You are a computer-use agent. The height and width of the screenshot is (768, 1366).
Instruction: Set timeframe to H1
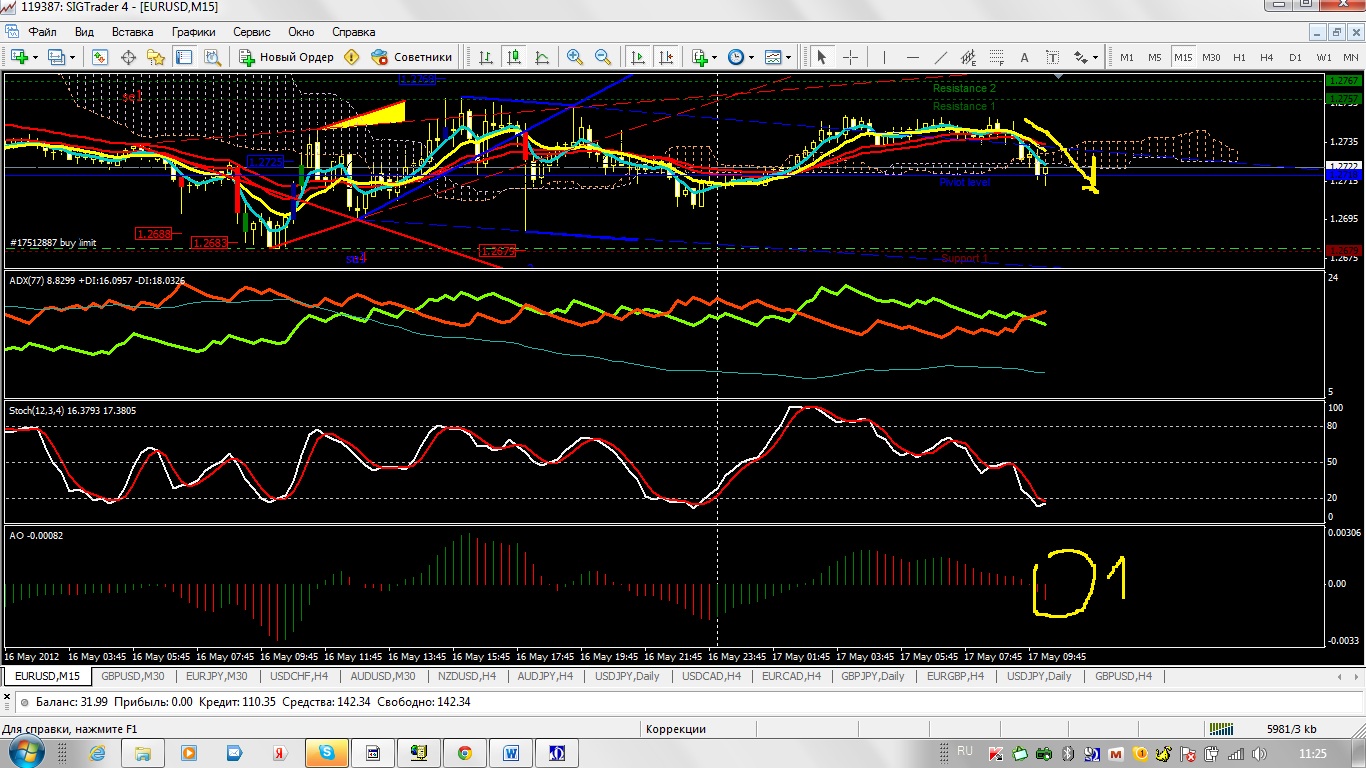(1239, 57)
